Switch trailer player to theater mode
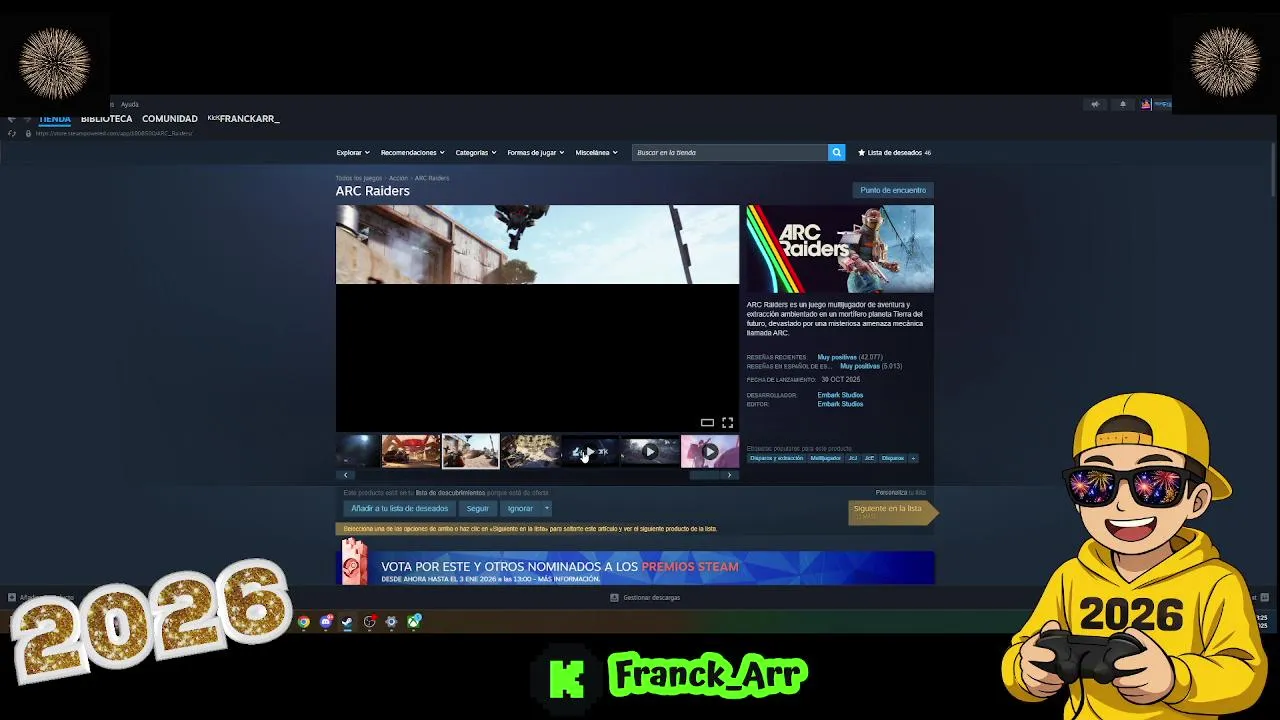The width and height of the screenshot is (1280, 720). [707, 423]
